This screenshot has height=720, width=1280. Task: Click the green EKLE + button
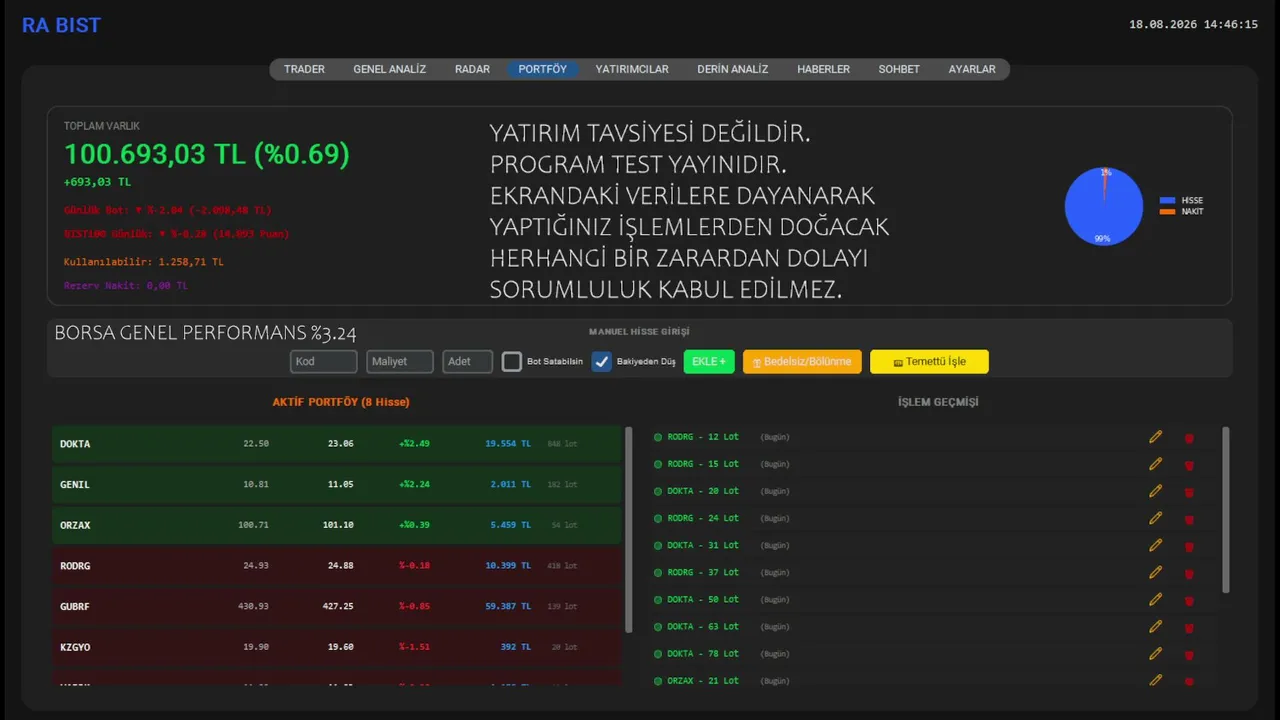tap(709, 362)
